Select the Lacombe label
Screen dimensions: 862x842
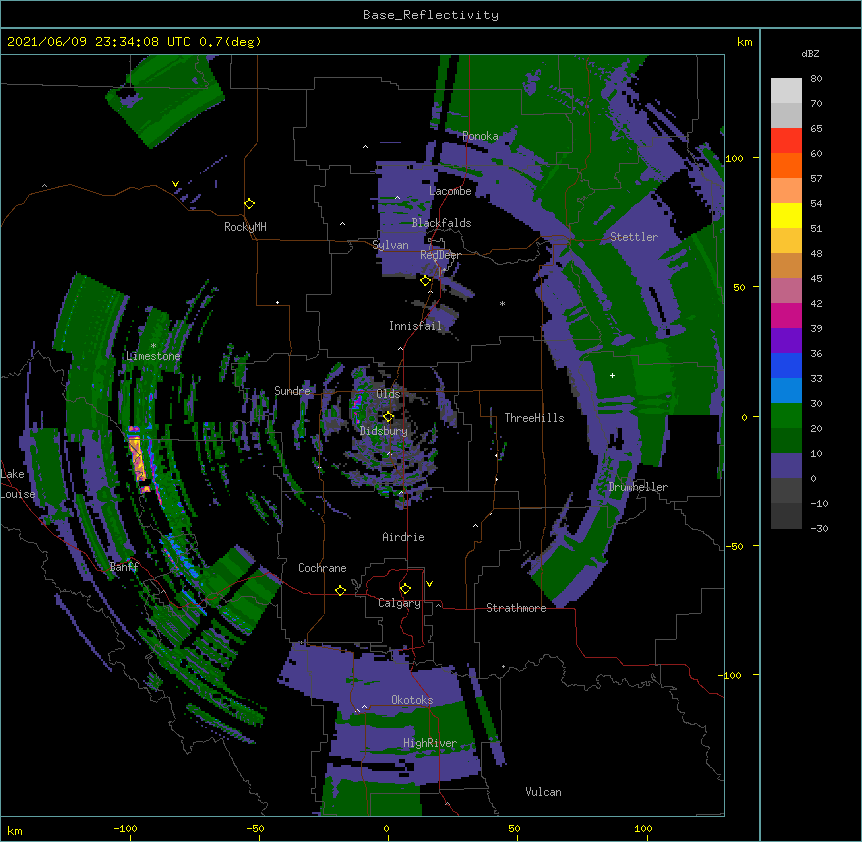[x=450, y=191]
